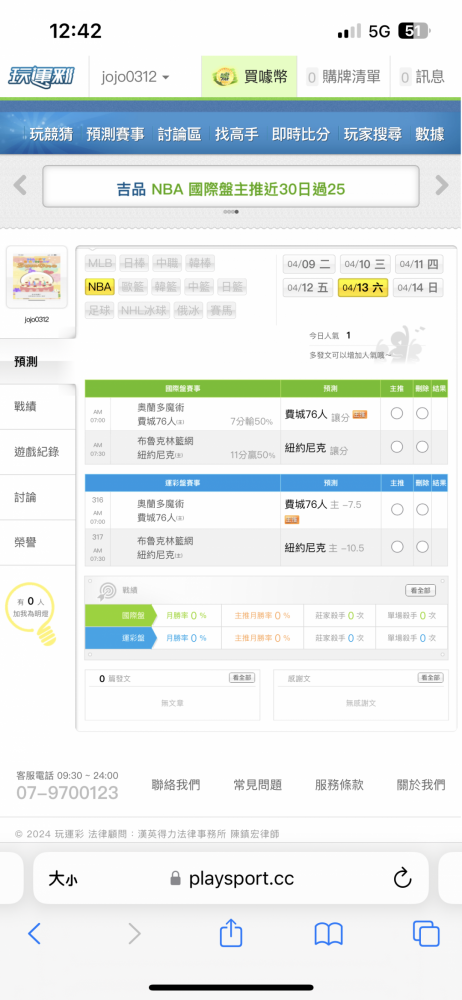Choose date 04/14 日

pyautogui.click(x=418, y=288)
